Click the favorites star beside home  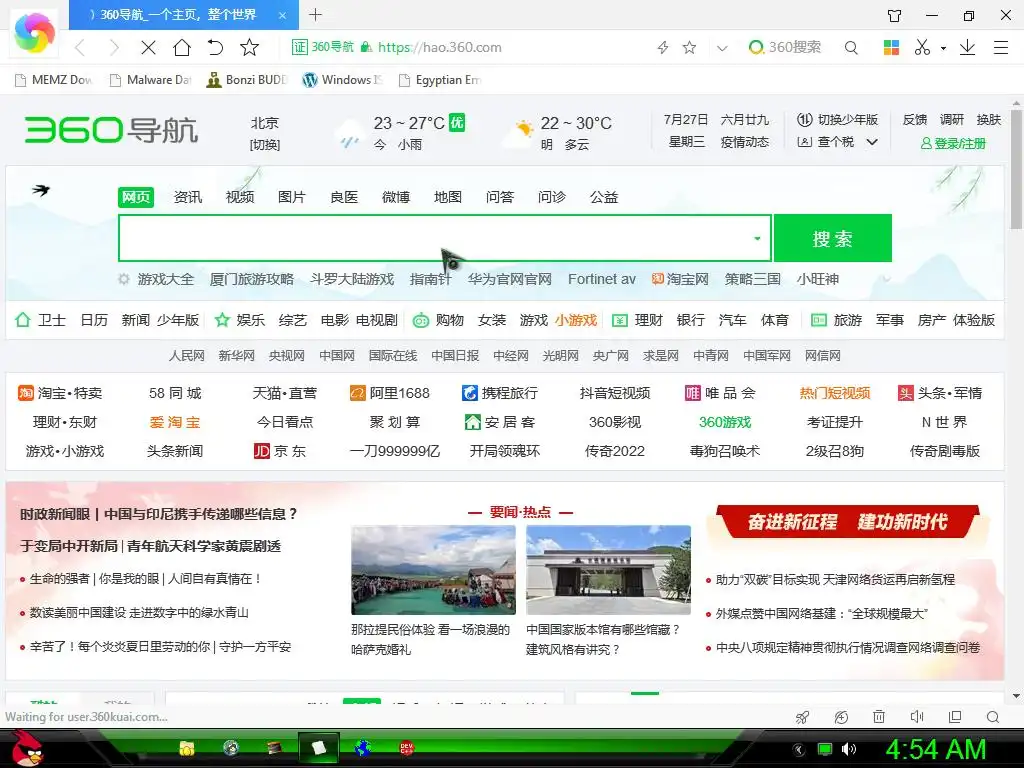coord(249,47)
